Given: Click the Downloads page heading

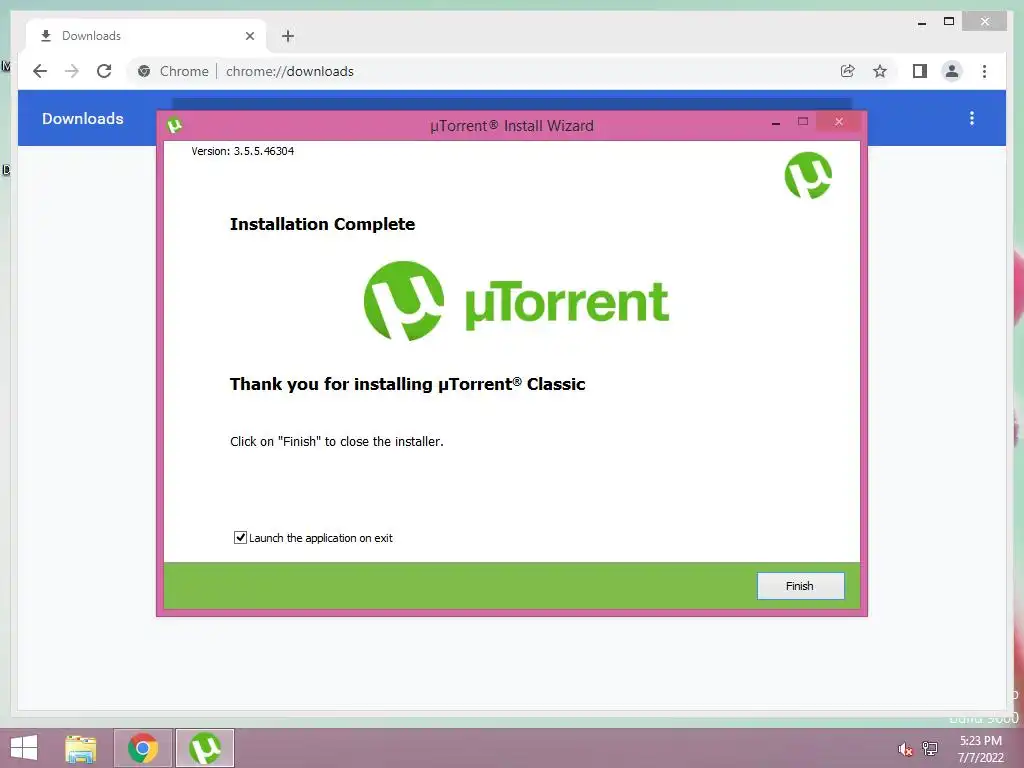Looking at the screenshot, I should pyautogui.click(x=83, y=118).
